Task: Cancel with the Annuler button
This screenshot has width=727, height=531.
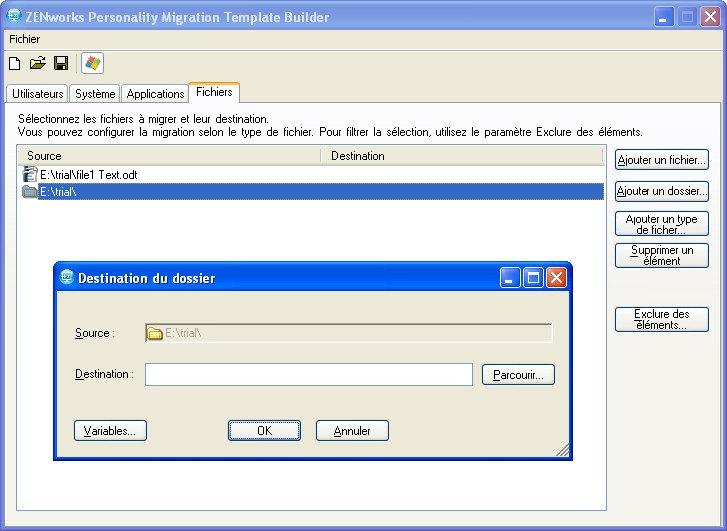Action: (352, 431)
